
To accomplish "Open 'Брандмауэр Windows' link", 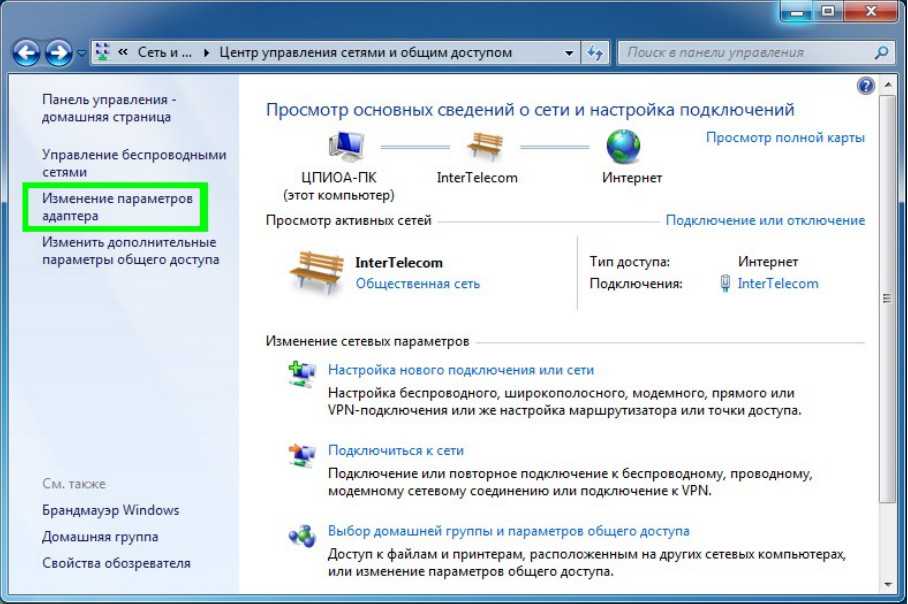I will point(111,510).
